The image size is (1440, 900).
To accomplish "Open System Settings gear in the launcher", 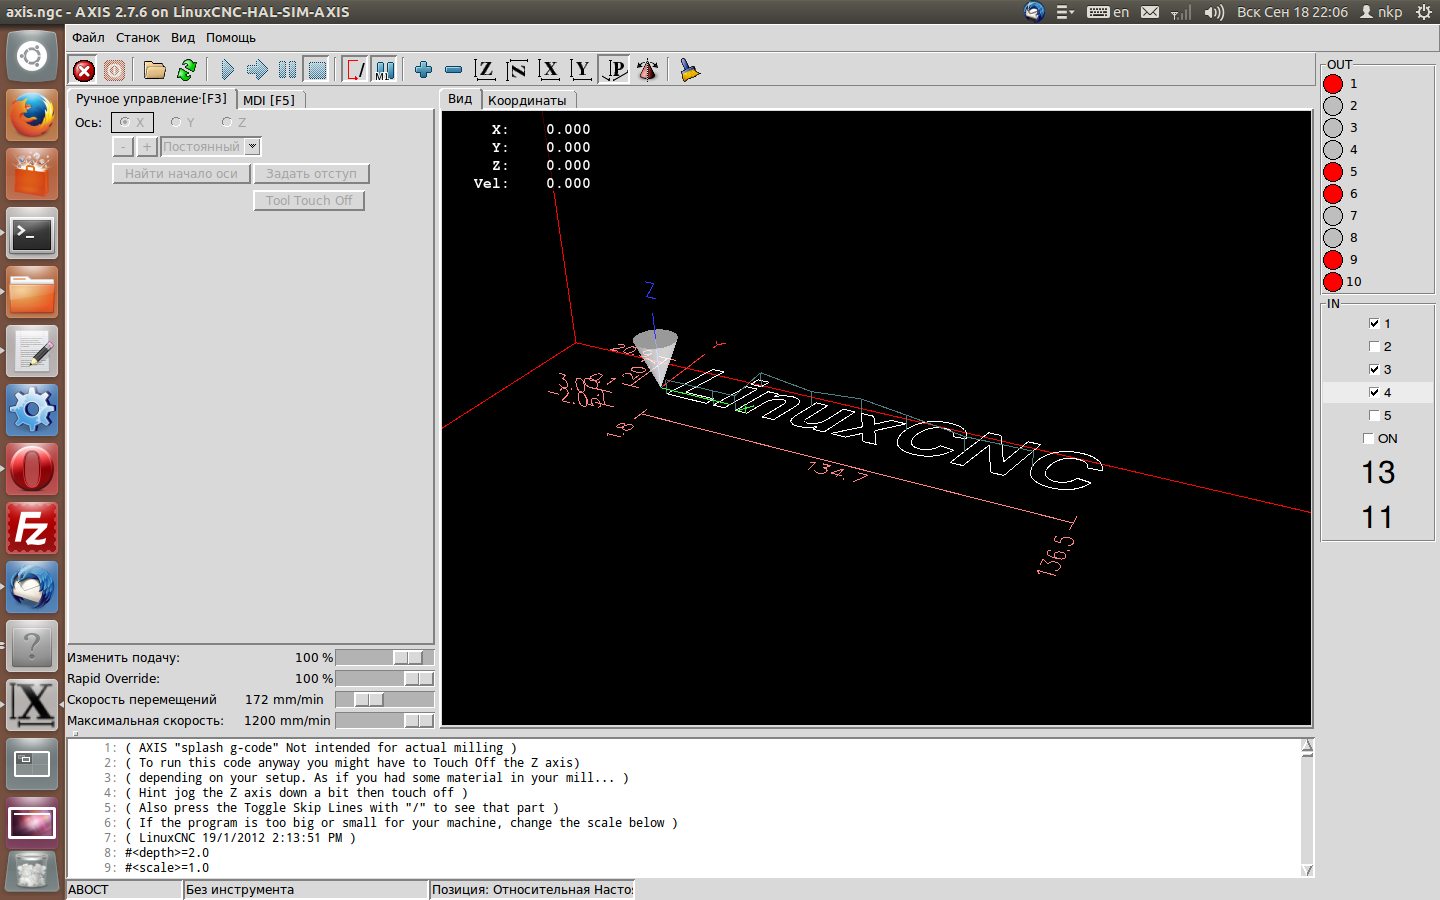I will [32, 410].
